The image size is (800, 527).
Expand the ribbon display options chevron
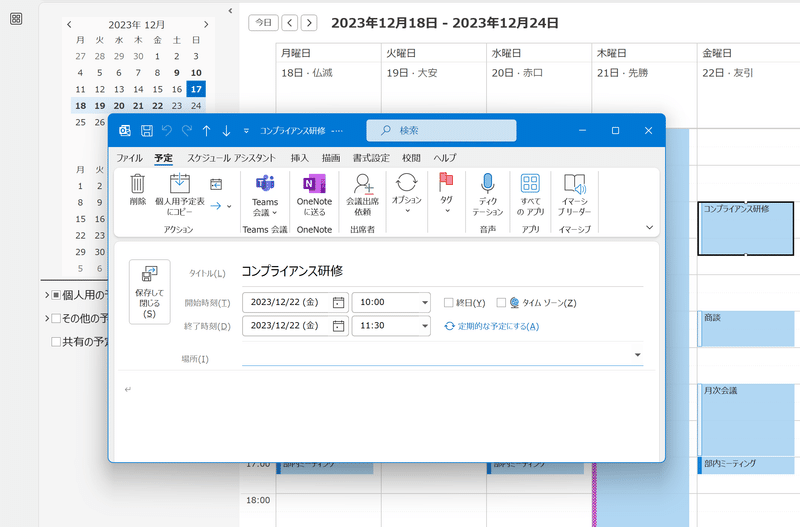coord(649,228)
